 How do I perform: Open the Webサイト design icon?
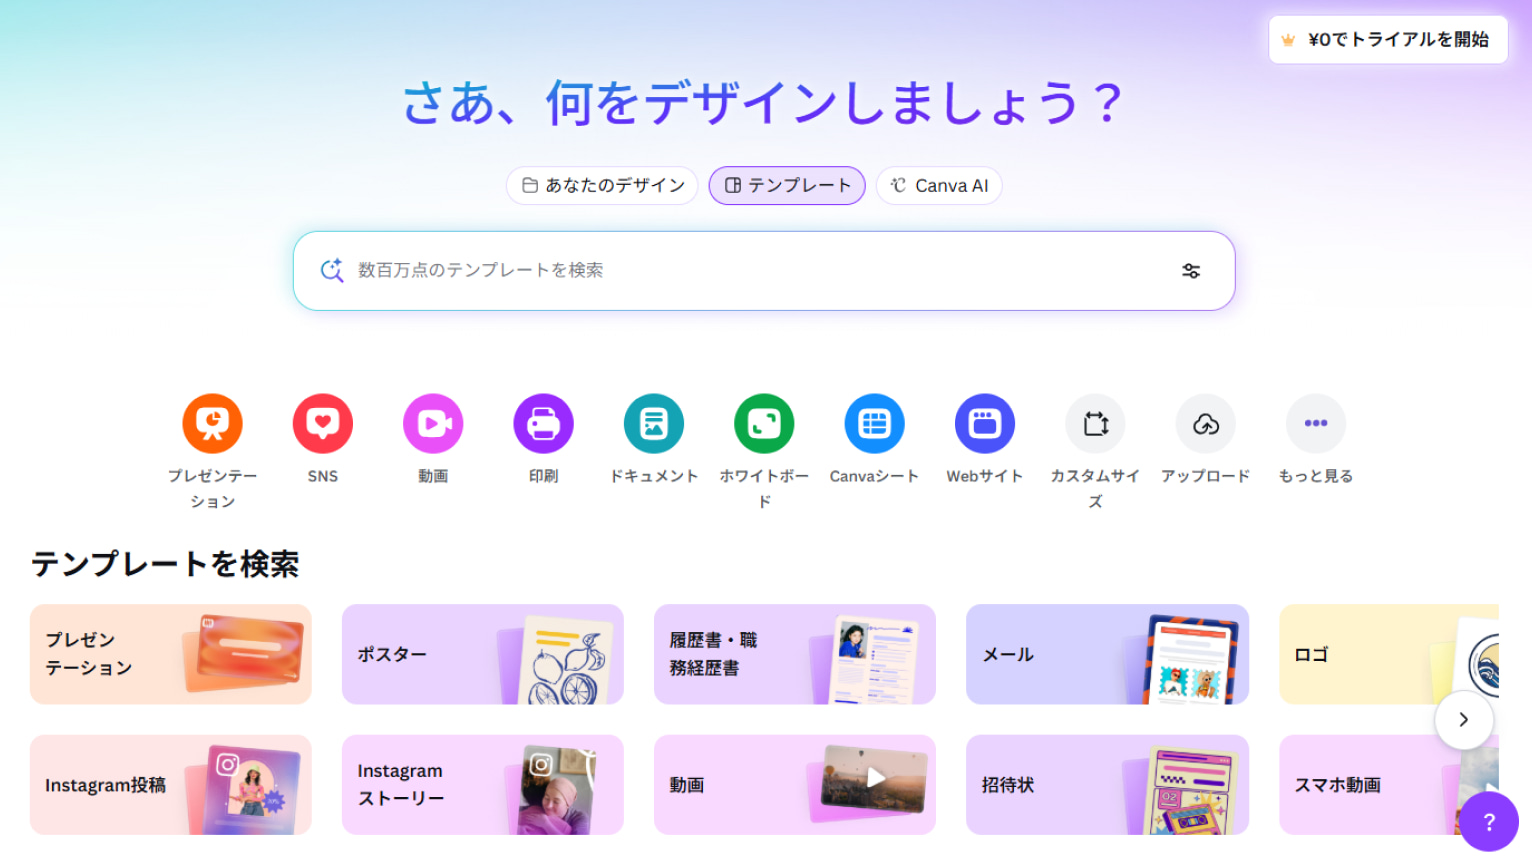click(x=985, y=423)
